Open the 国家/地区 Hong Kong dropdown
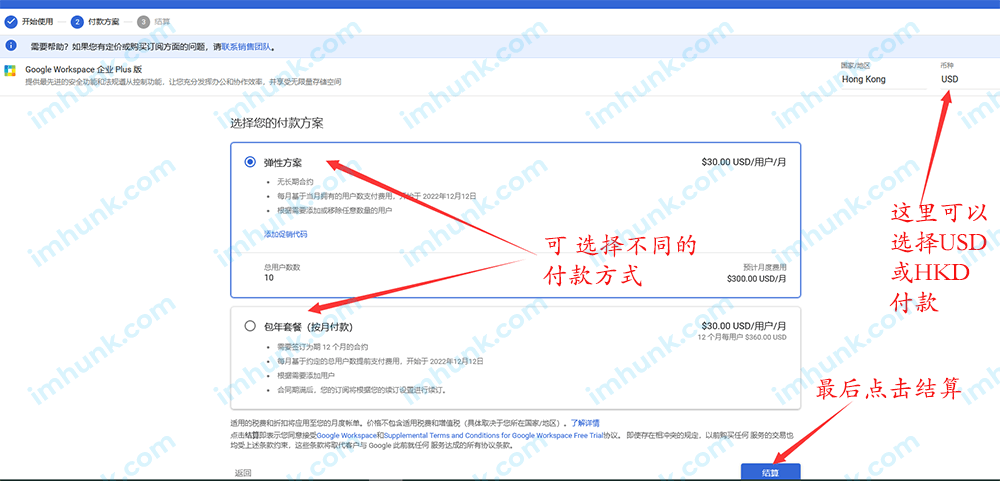 pyautogui.click(x=883, y=80)
